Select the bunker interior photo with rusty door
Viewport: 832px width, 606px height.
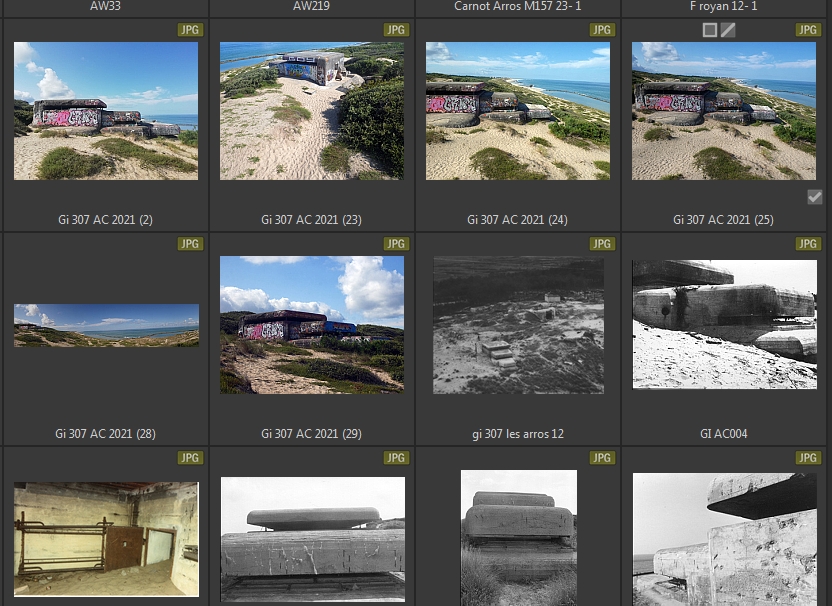point(106,538)
